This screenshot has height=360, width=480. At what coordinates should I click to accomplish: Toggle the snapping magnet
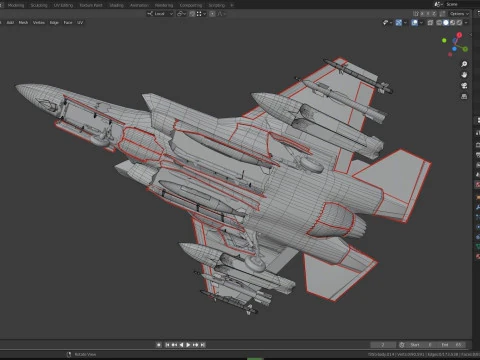(x=192, y=14)
